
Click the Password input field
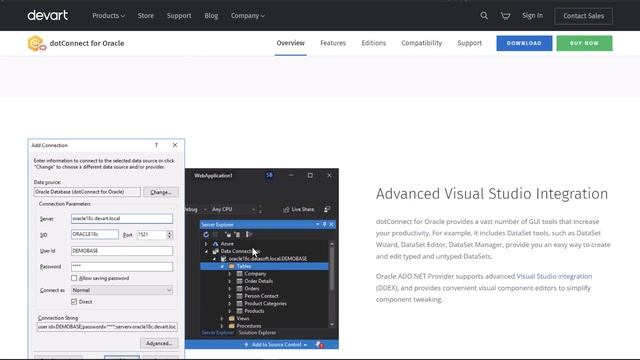(x=122, y=267)
